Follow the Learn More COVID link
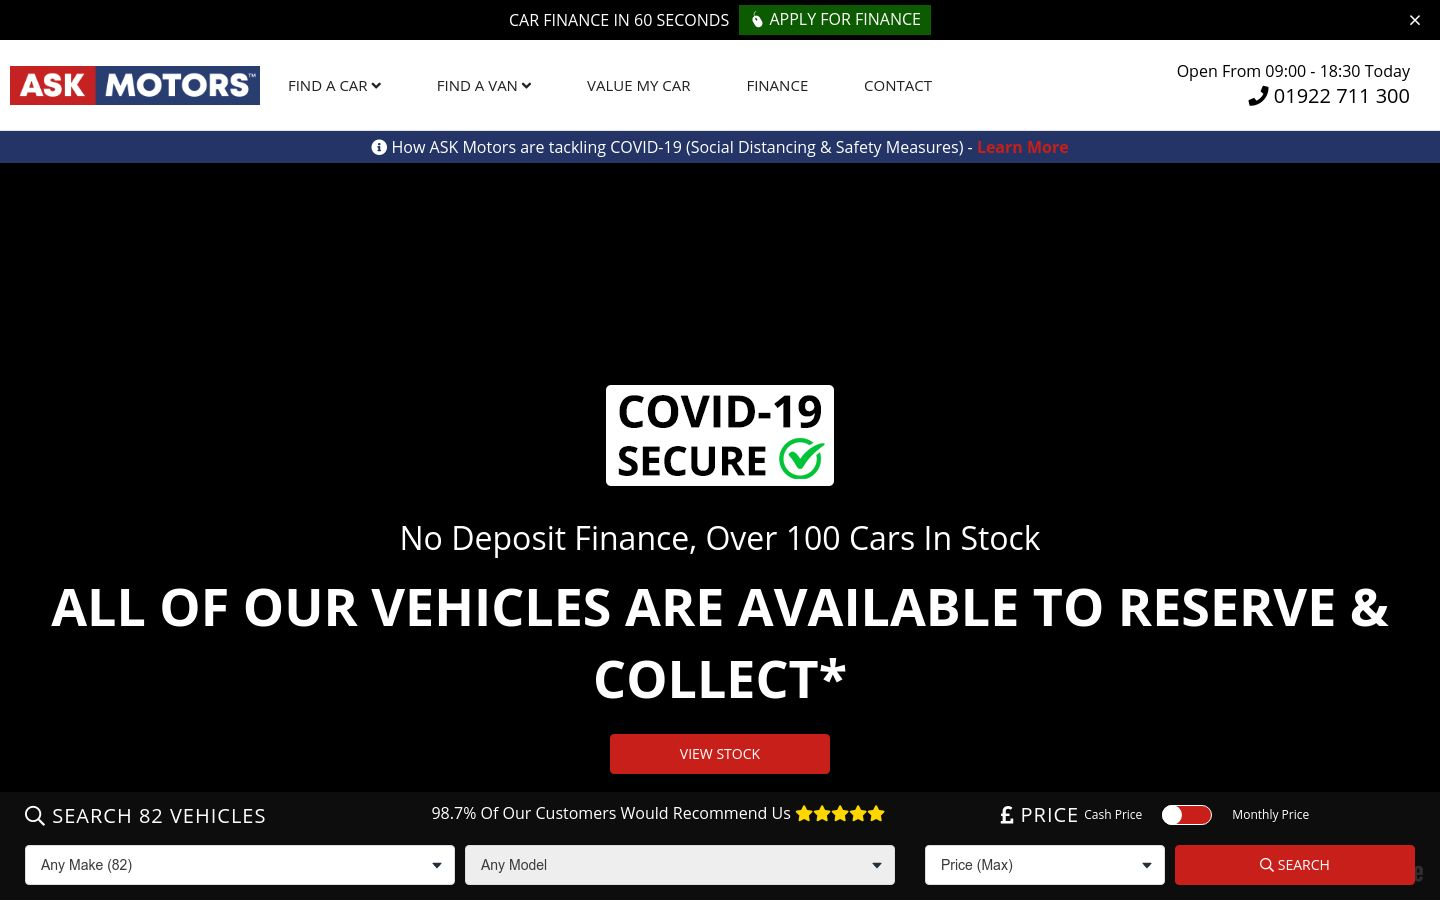1440x900 pixels. point(1022,147)
